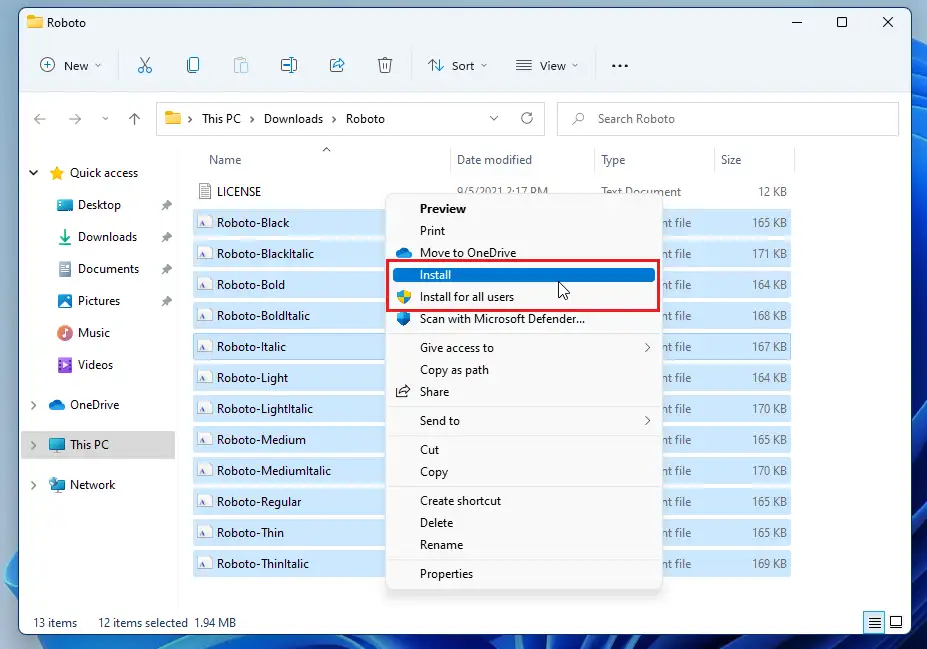927x649 pixels.
Task: Expand the This PC tree node
Action: (34, 444)
